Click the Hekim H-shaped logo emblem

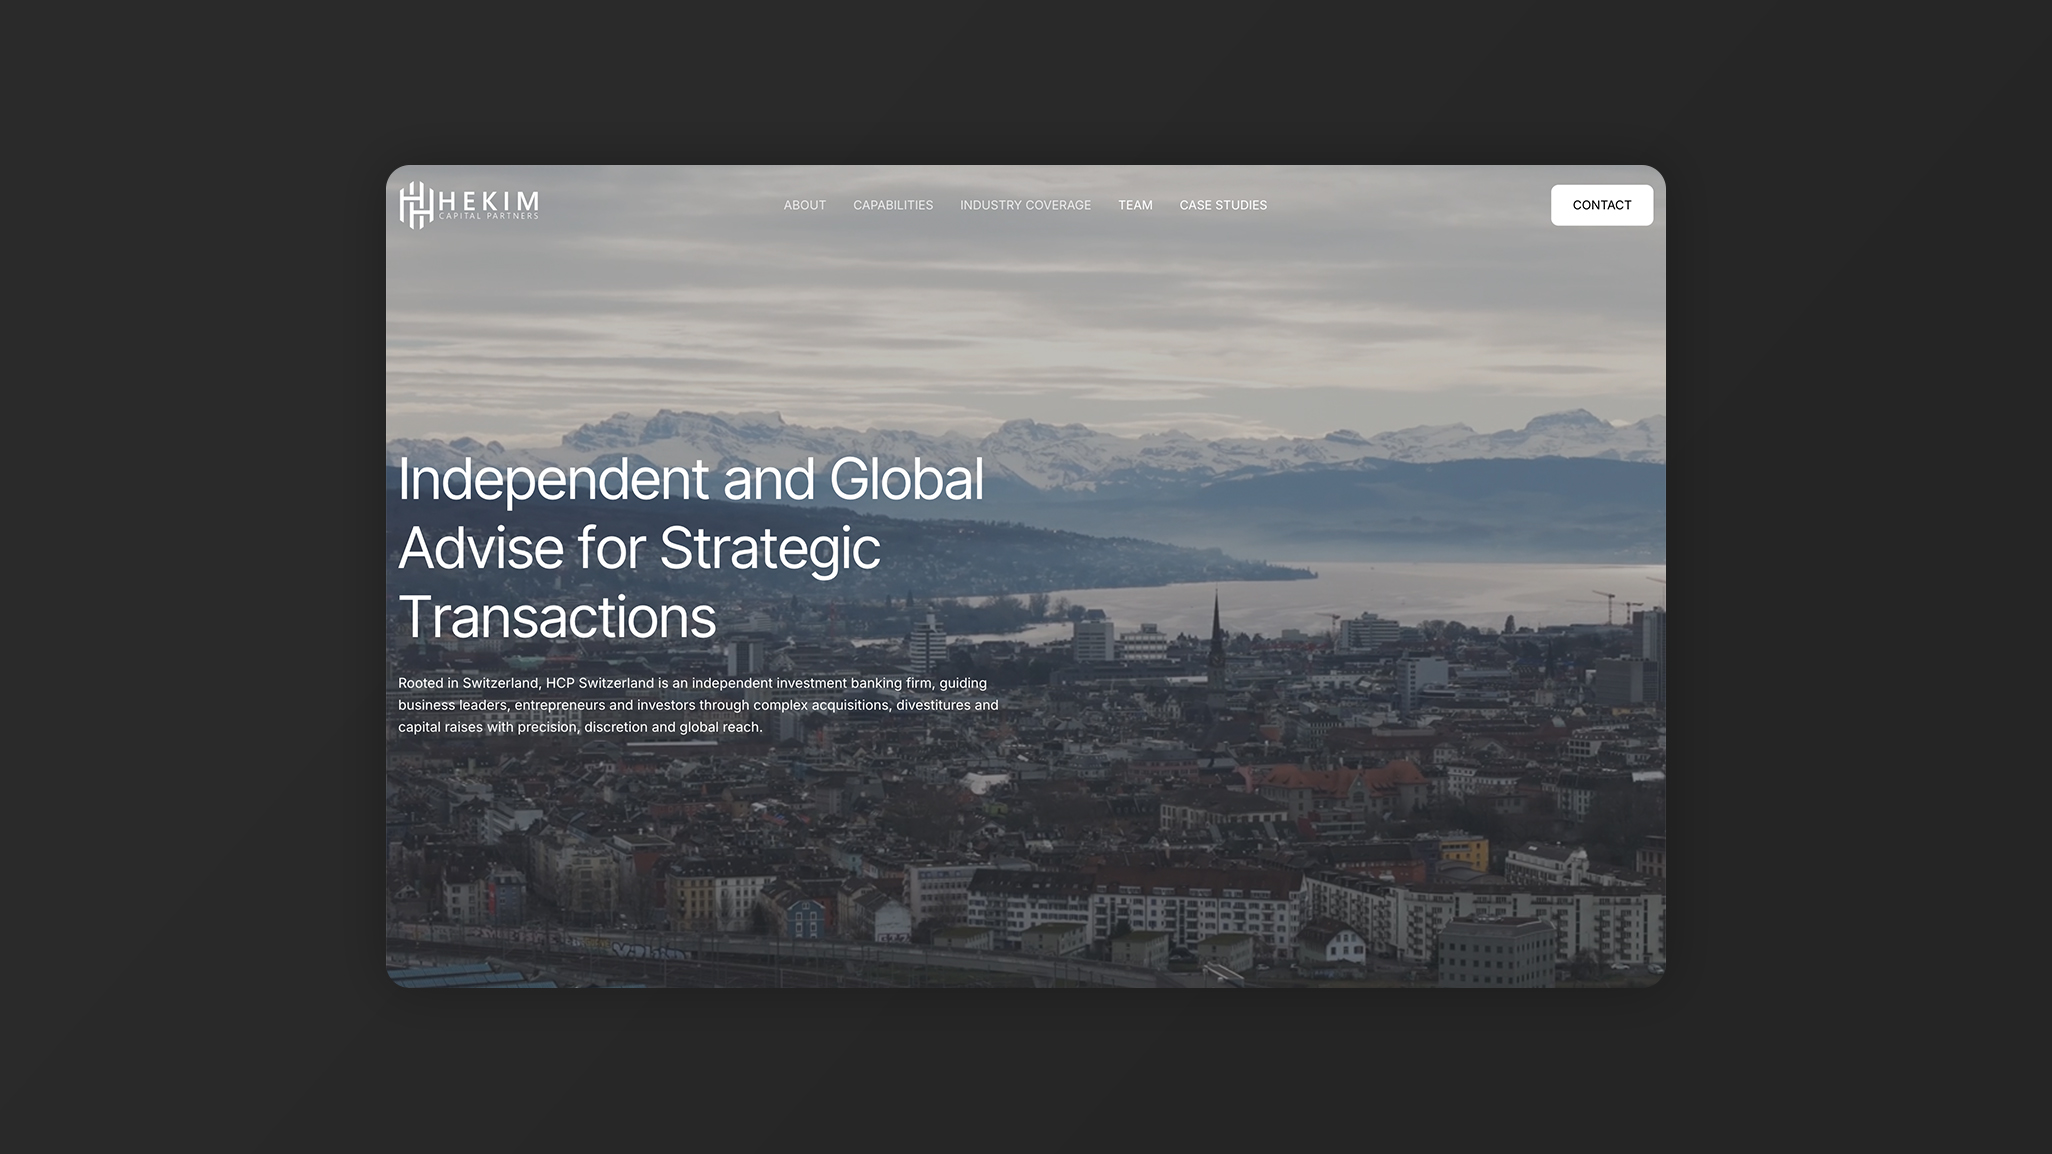click(x=416, y=205)
